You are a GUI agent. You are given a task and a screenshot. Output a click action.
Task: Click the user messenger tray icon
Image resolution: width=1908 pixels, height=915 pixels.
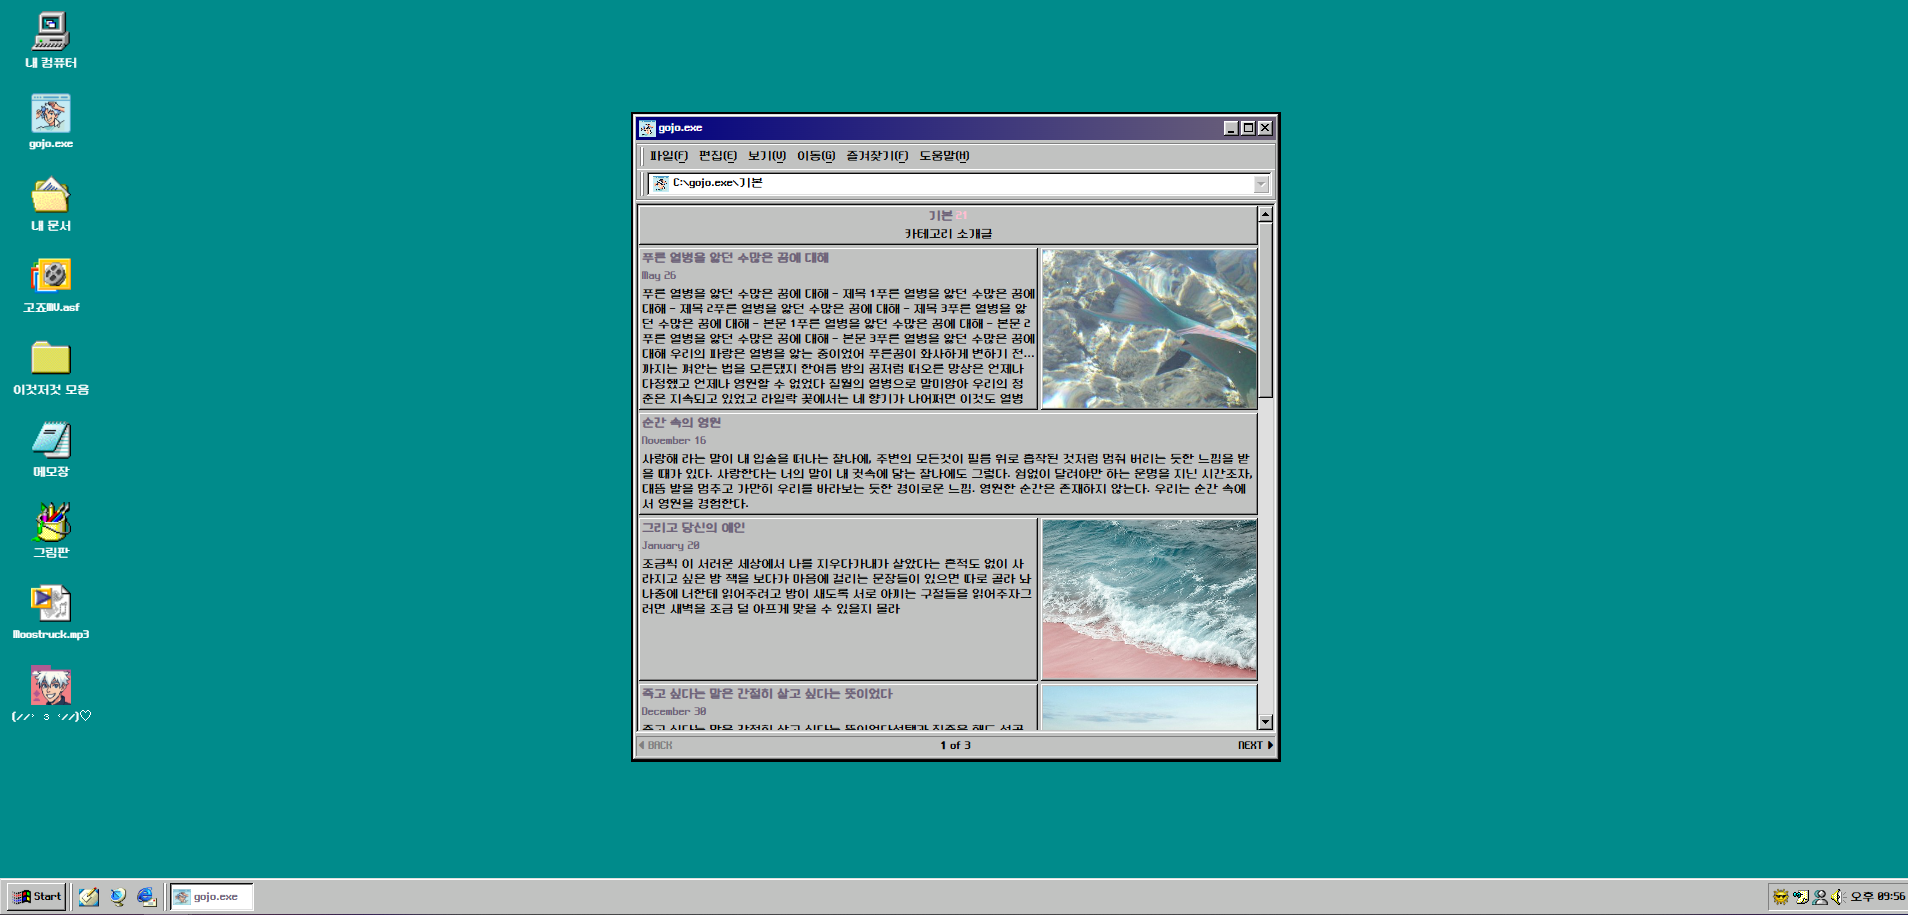(1820, 897)
